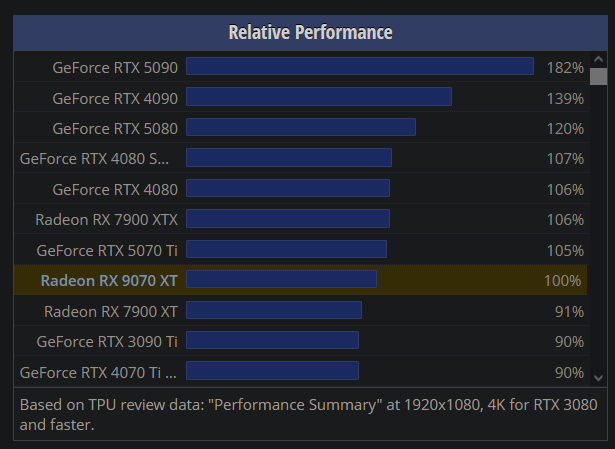Image resolution: width=615 pixels, height=449 pixels.
Task: Open the GeForce RTX 4070 Ti ... link
Action: (98, 373)
